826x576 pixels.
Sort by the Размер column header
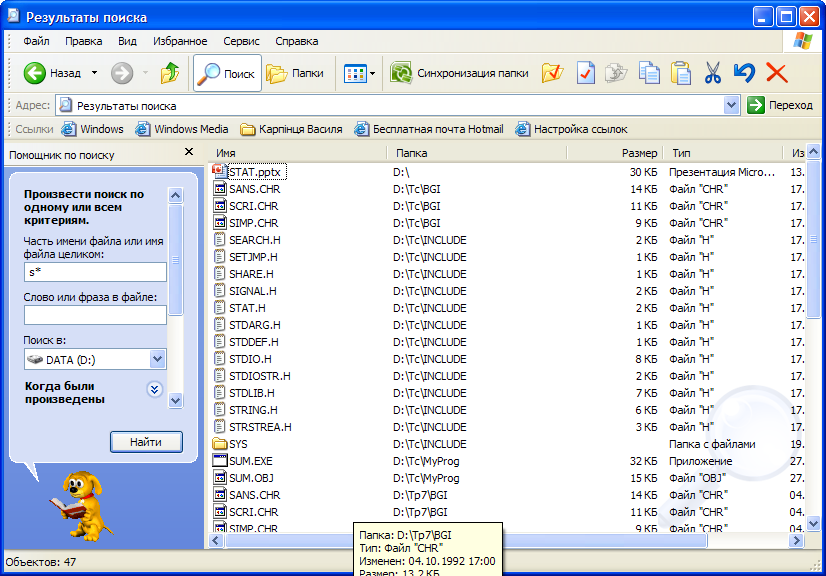pos(615,153)
